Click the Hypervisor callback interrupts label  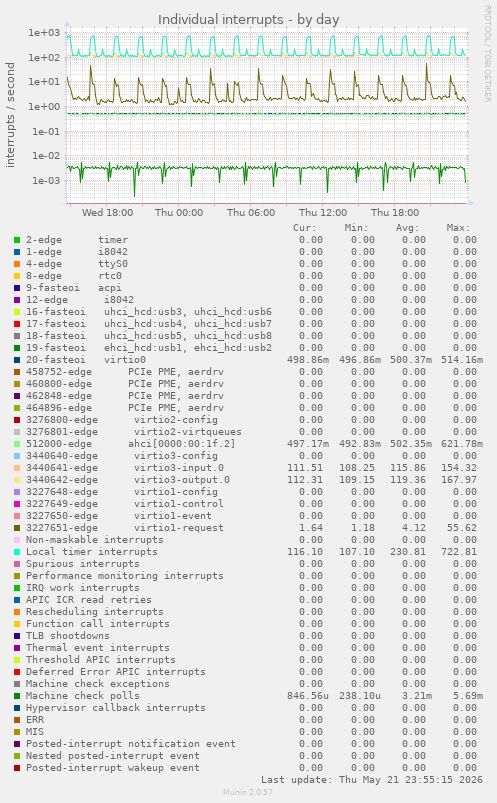116,708
